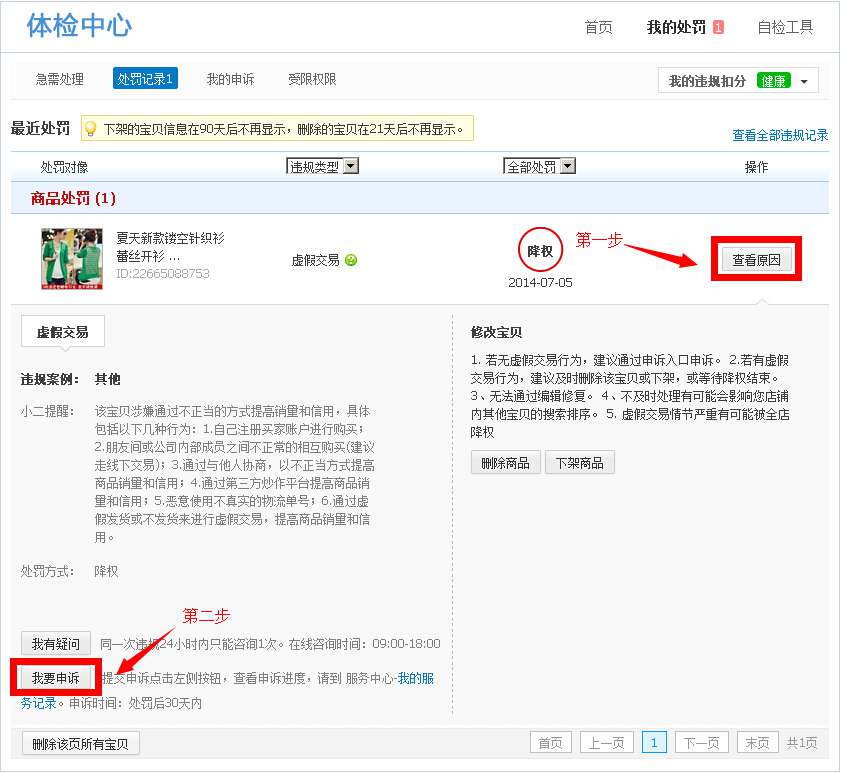The width and height of the screenshot is (841, 773).
Task: Click the green help icon beside 虚假交易
Action: (351, 260)
